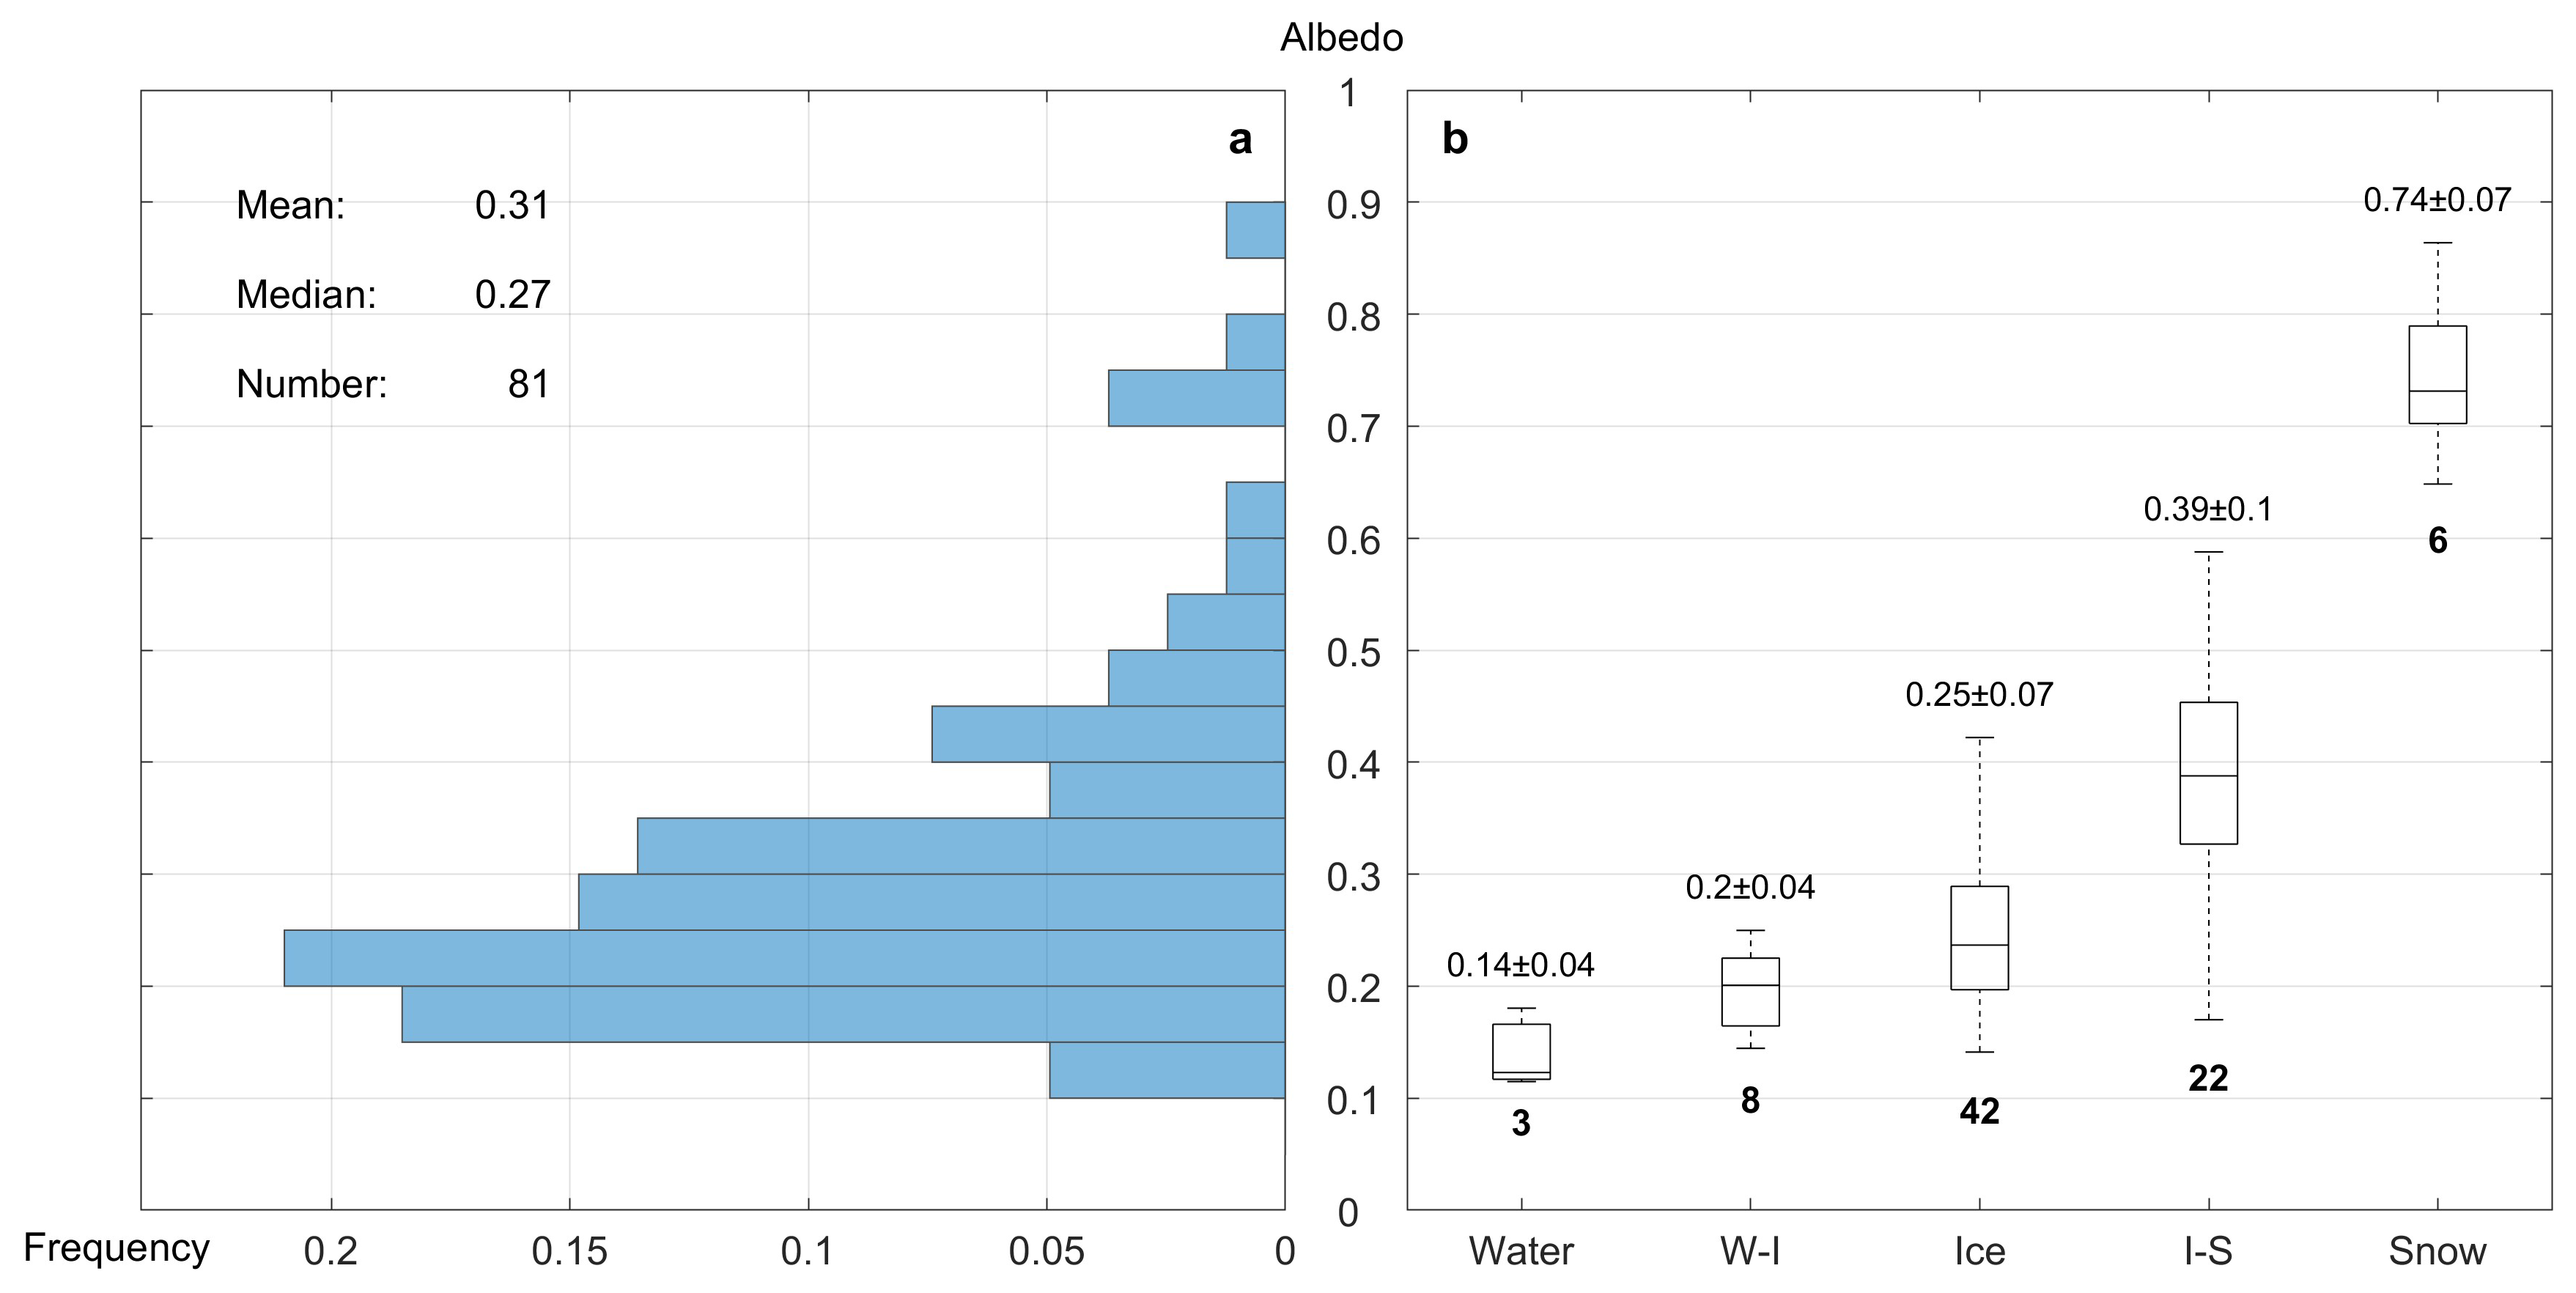Select the Number value 81
Image resolution: width=2576 pixels, height=1293 pixels.
point(528,384)
